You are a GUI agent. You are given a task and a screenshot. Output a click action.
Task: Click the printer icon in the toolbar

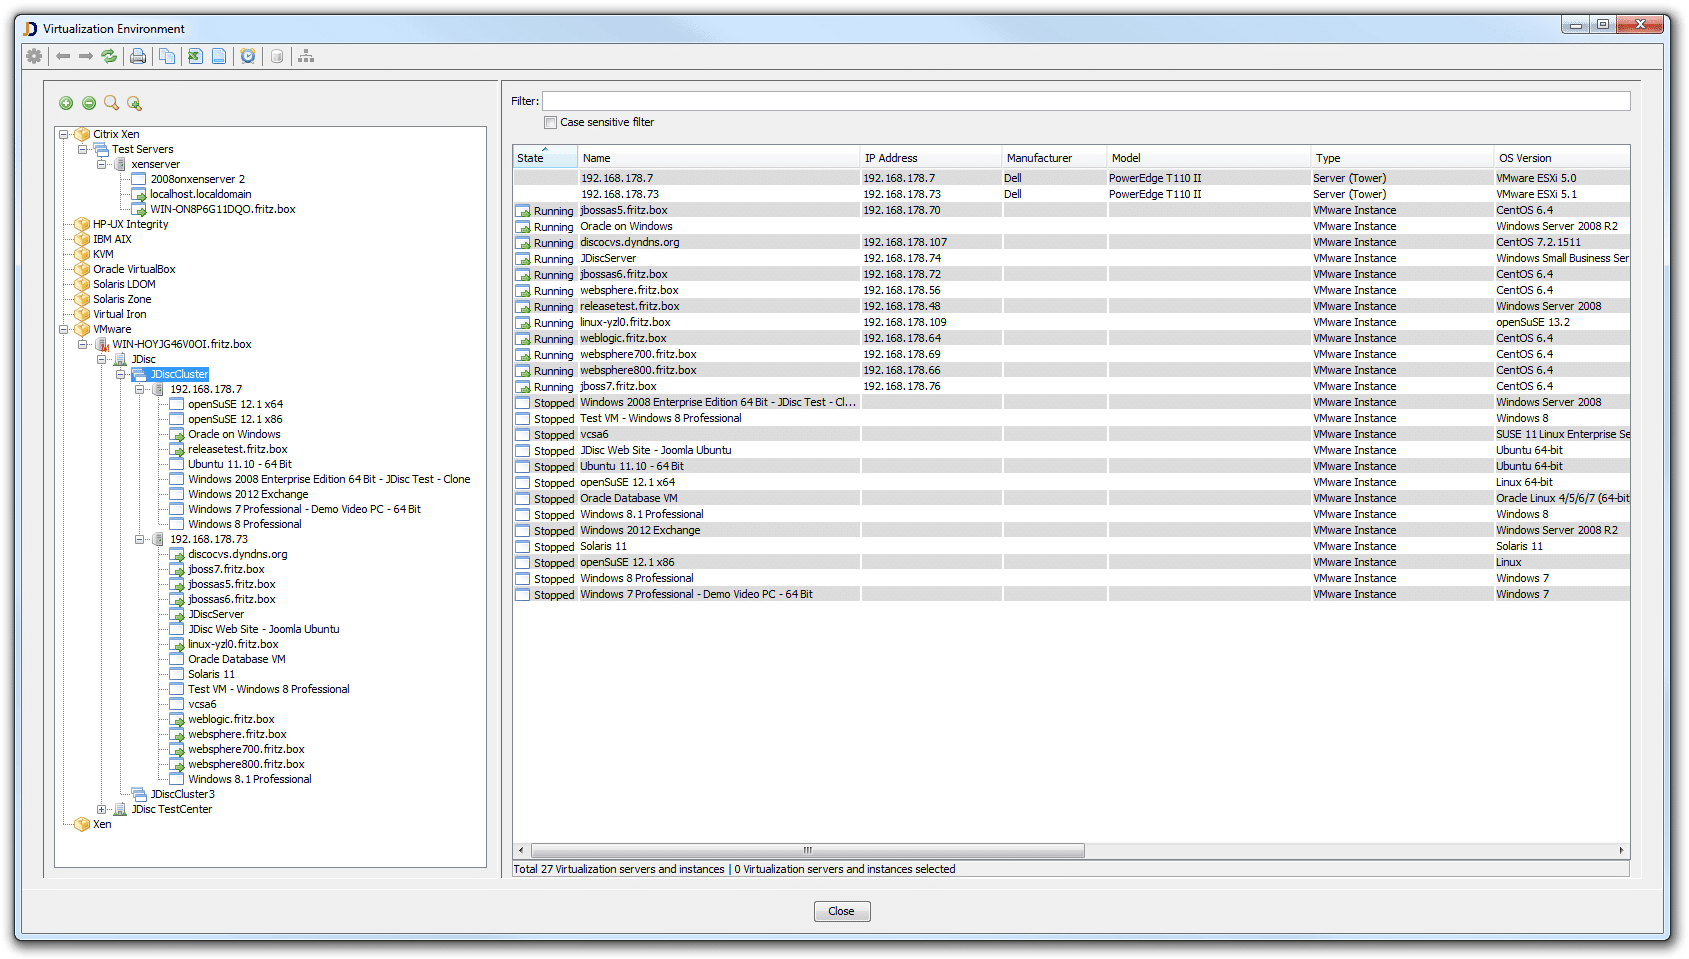point(138,57)
